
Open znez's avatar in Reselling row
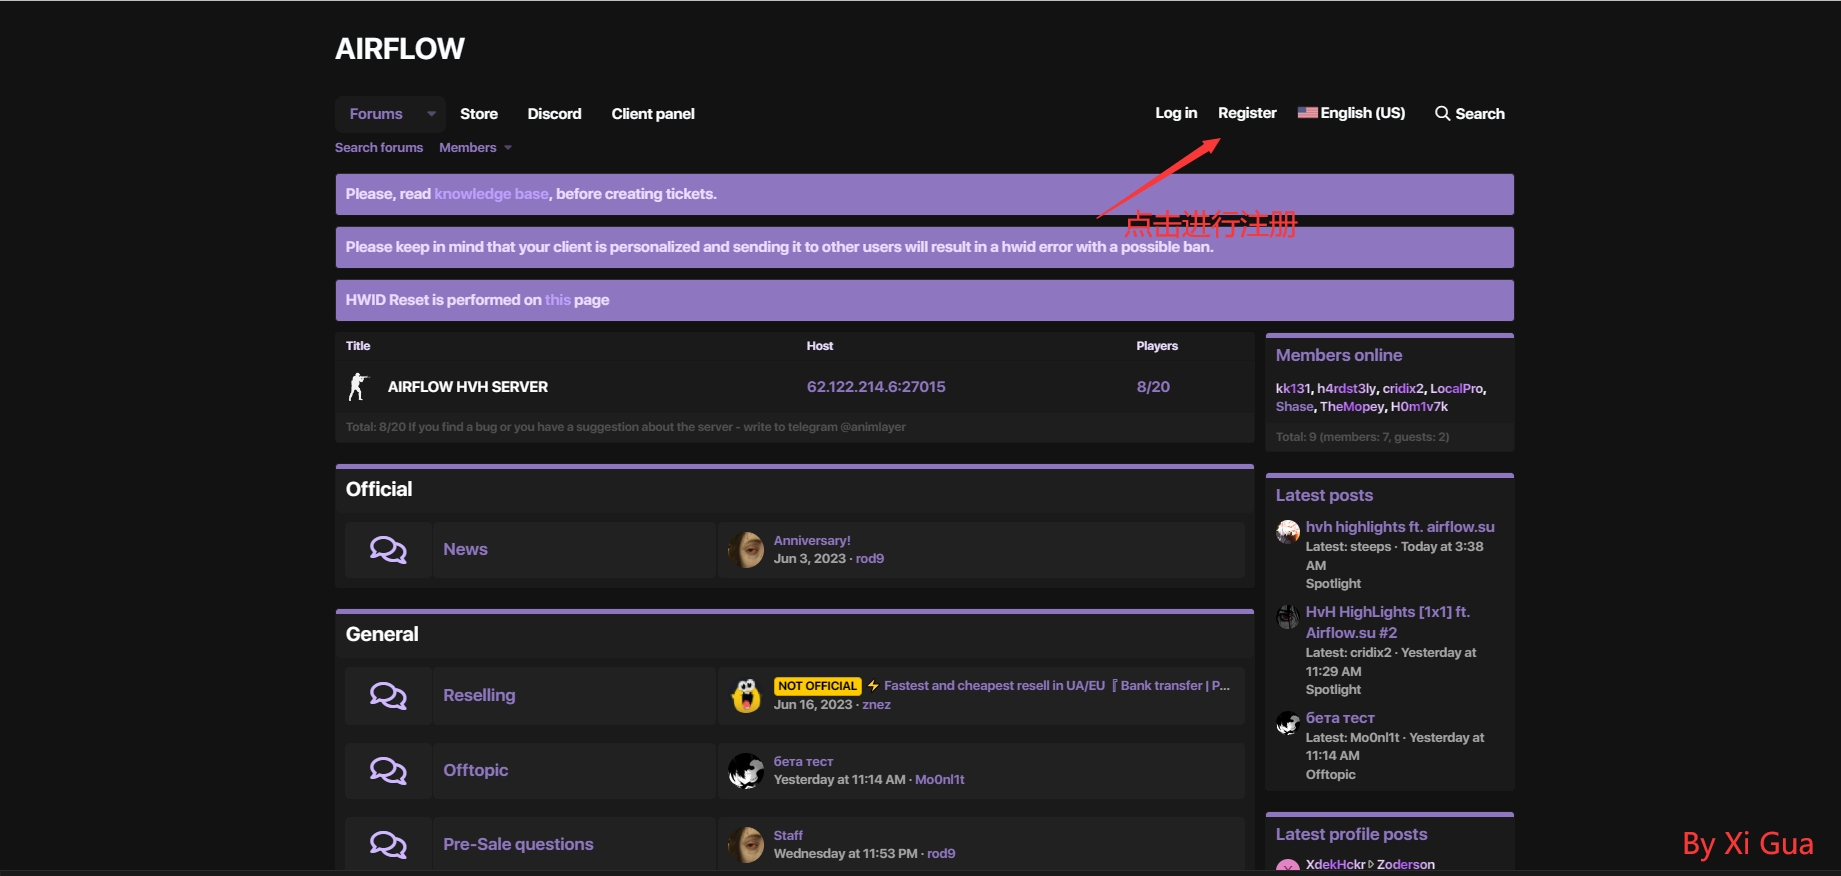[x=746, y=695]
